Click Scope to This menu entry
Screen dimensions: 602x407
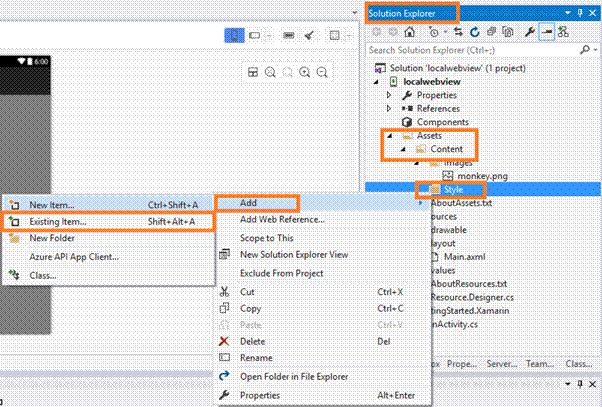pyautogui.click(x=322, y=238)
